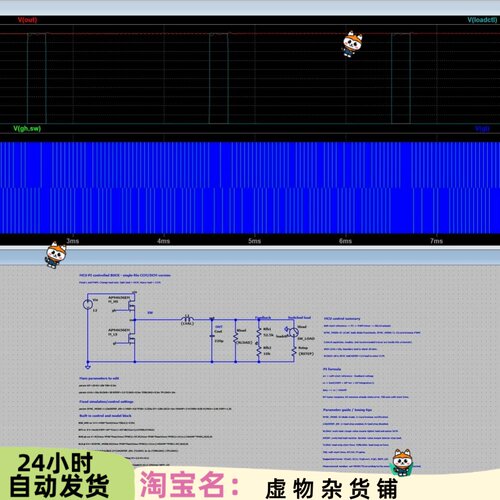Select the ground symbol in schematic
The height and width of the screenshot is (500, 500).
tap(88, 367)
